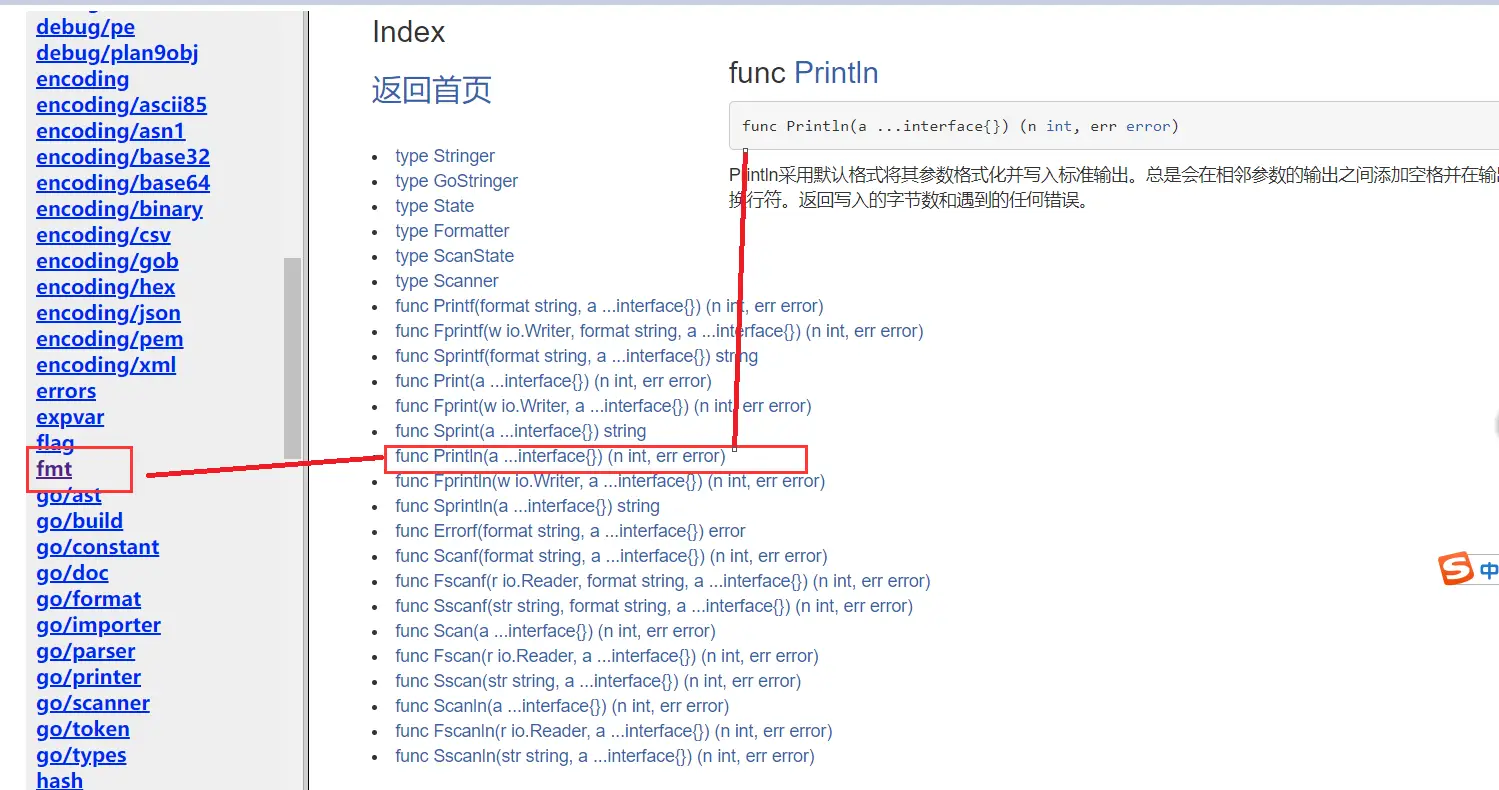Open func Errorf index entry
Image resolution: width=1499 pixels, height=790 pixels.
click(x=570, y=531)
